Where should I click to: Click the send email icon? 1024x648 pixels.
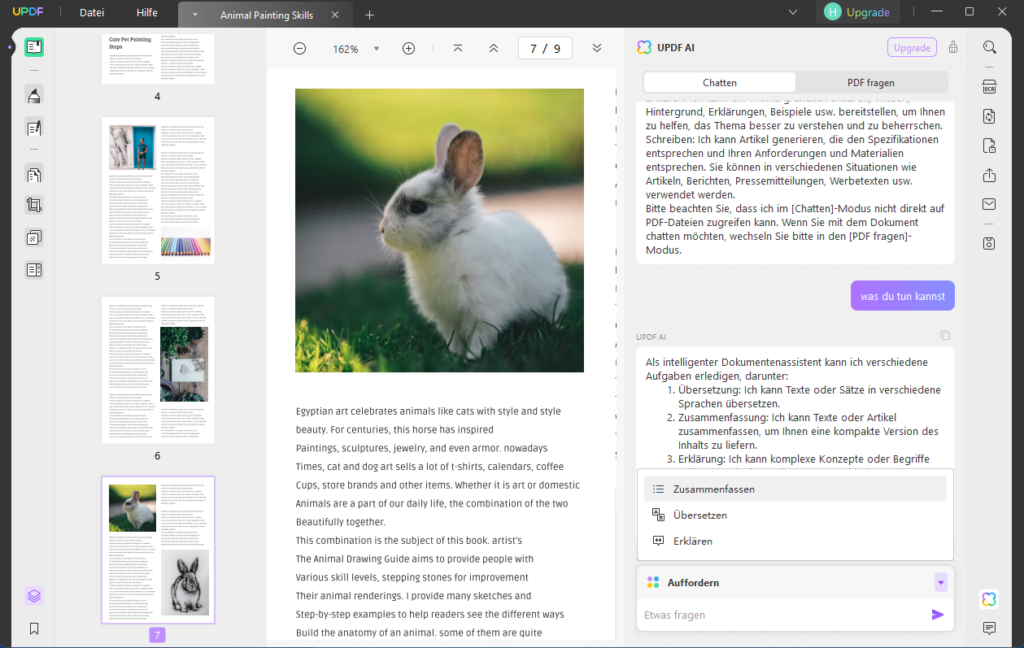click(x=989, y=204)
